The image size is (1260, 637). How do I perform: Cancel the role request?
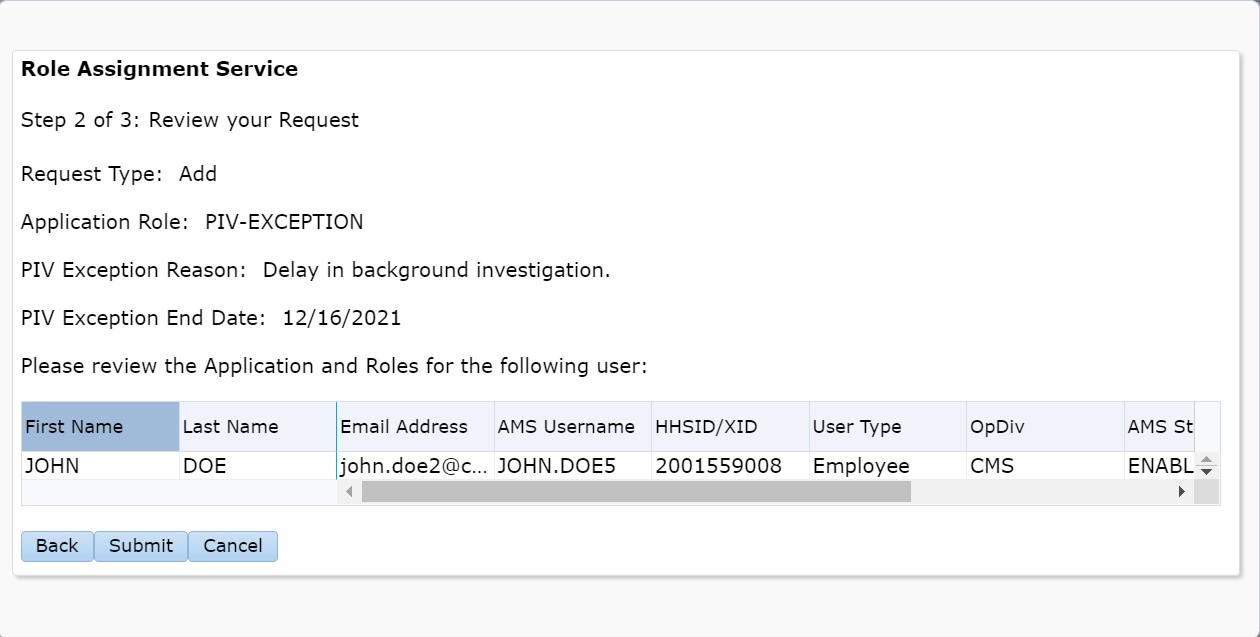click(x=233, y=546)
